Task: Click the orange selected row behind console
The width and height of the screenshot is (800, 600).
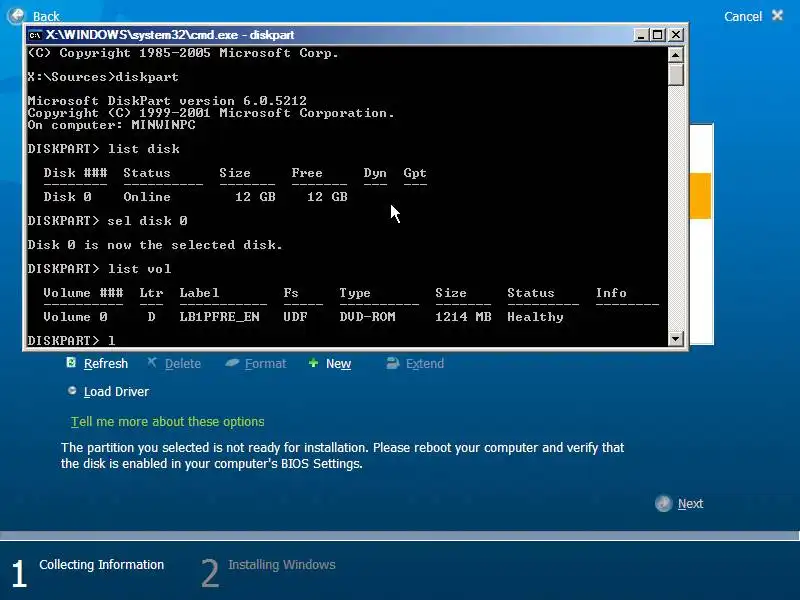Action: tap(700, 196)
